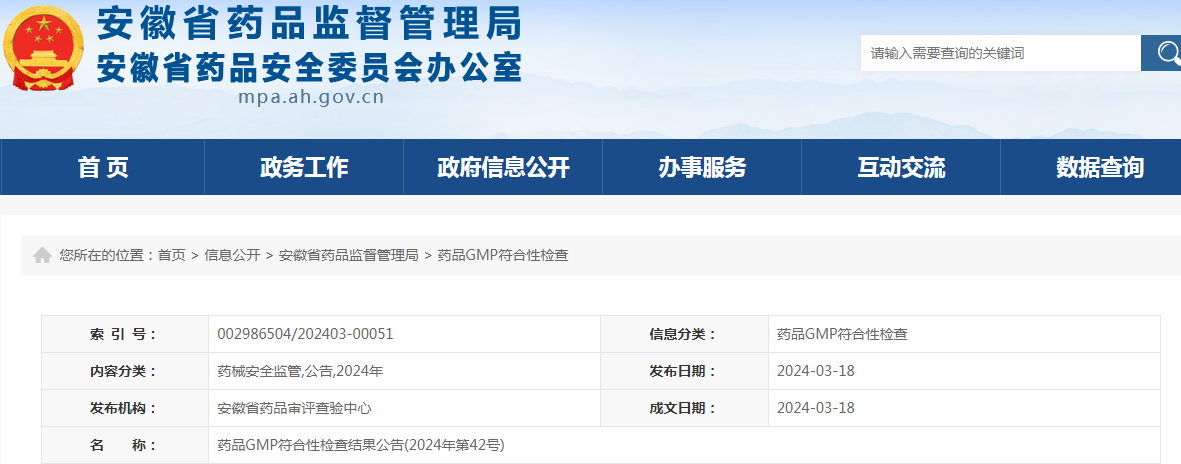1181x464 pixels.
Task: Select the 成文日期 2024-03-18 value
Action: (x=816, y=408)
